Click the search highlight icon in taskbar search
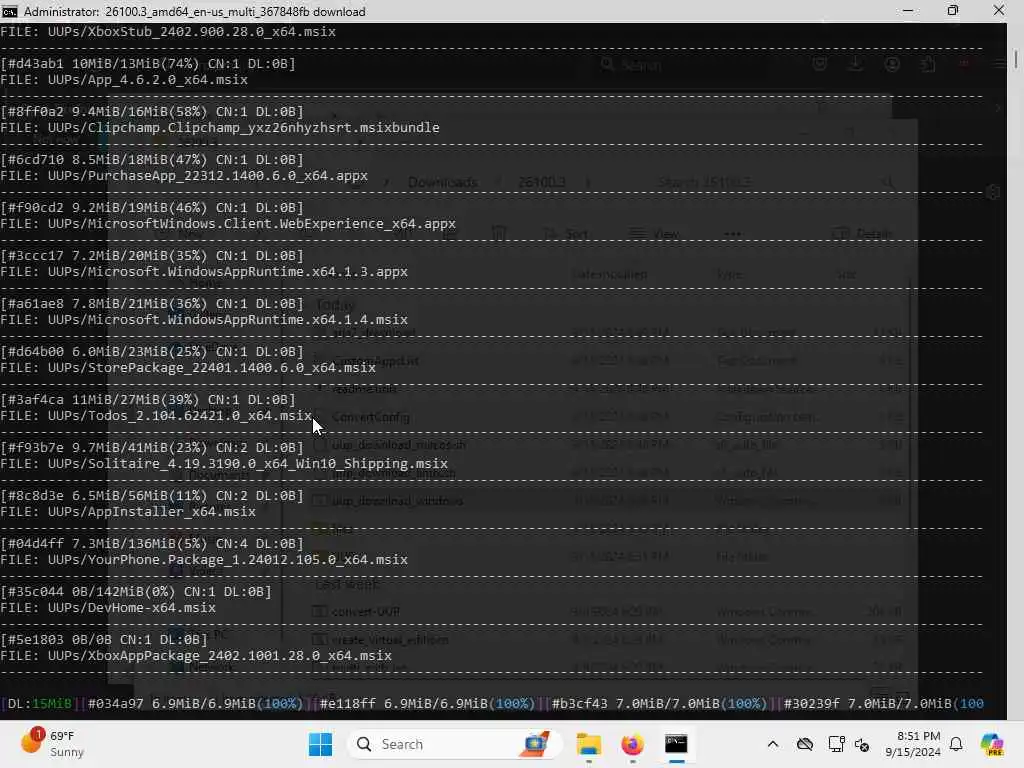Screen dimensions: 1024x768 [x=535, y=744]
